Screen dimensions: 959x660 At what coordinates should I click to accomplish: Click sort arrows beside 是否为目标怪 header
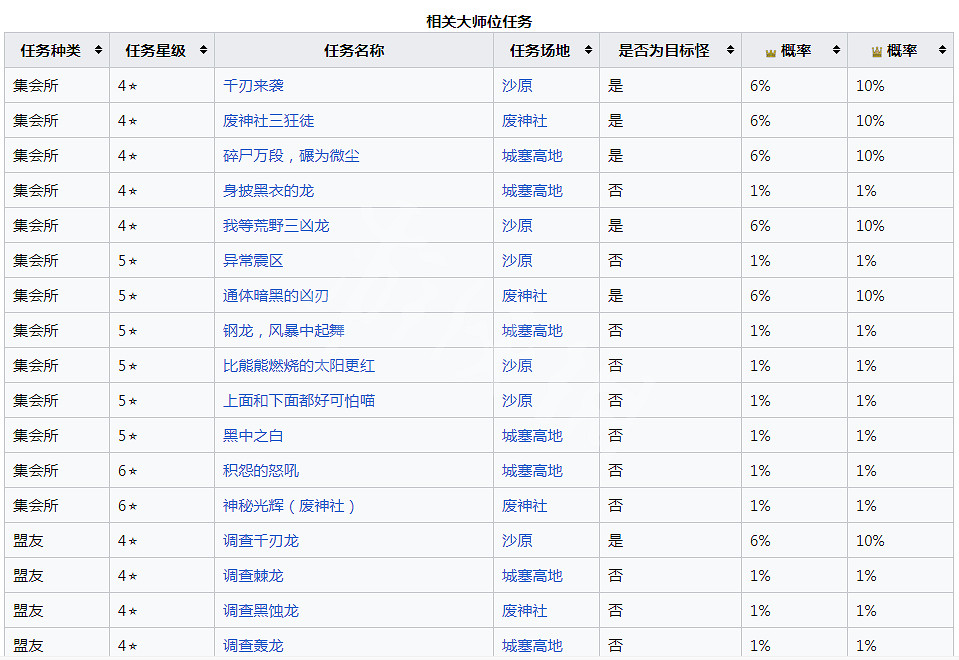[729, 50]
